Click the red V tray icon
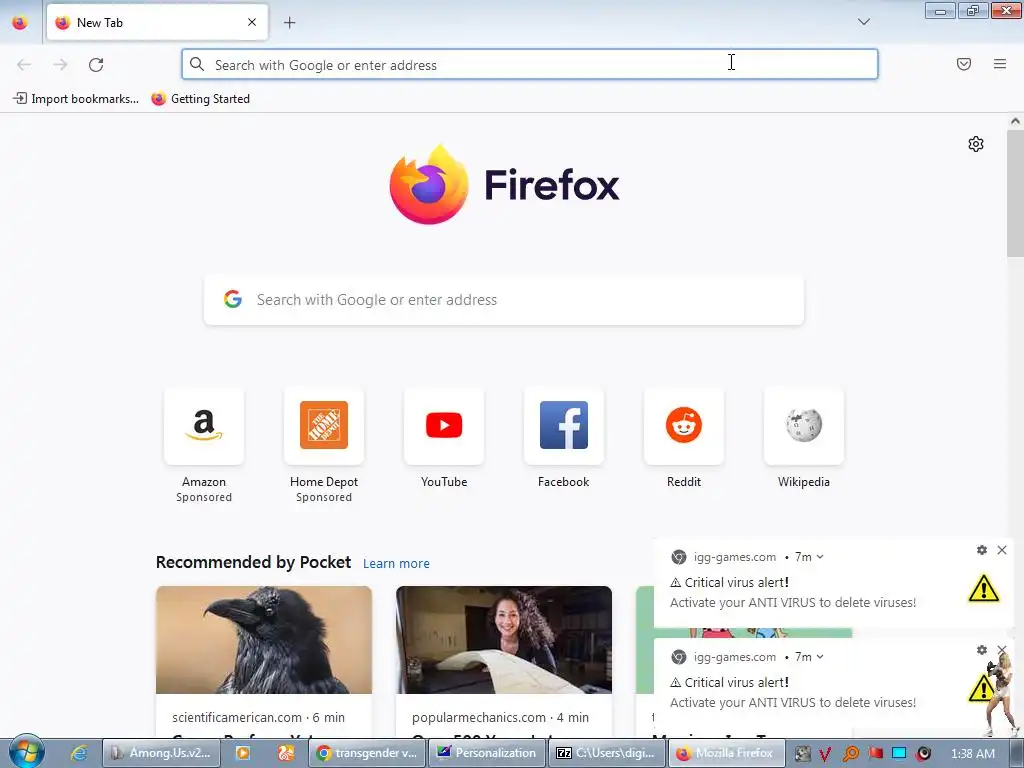 tap(825, 754)
